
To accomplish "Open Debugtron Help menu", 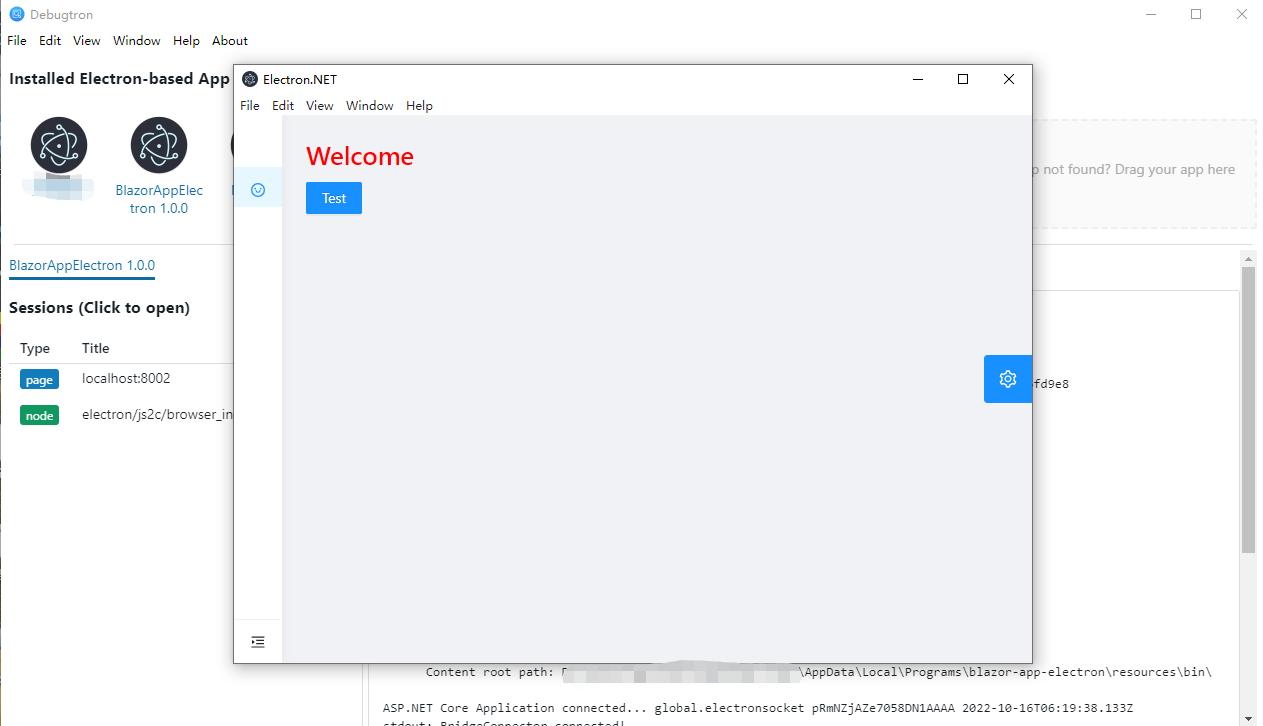I will (x=186, y=41).
